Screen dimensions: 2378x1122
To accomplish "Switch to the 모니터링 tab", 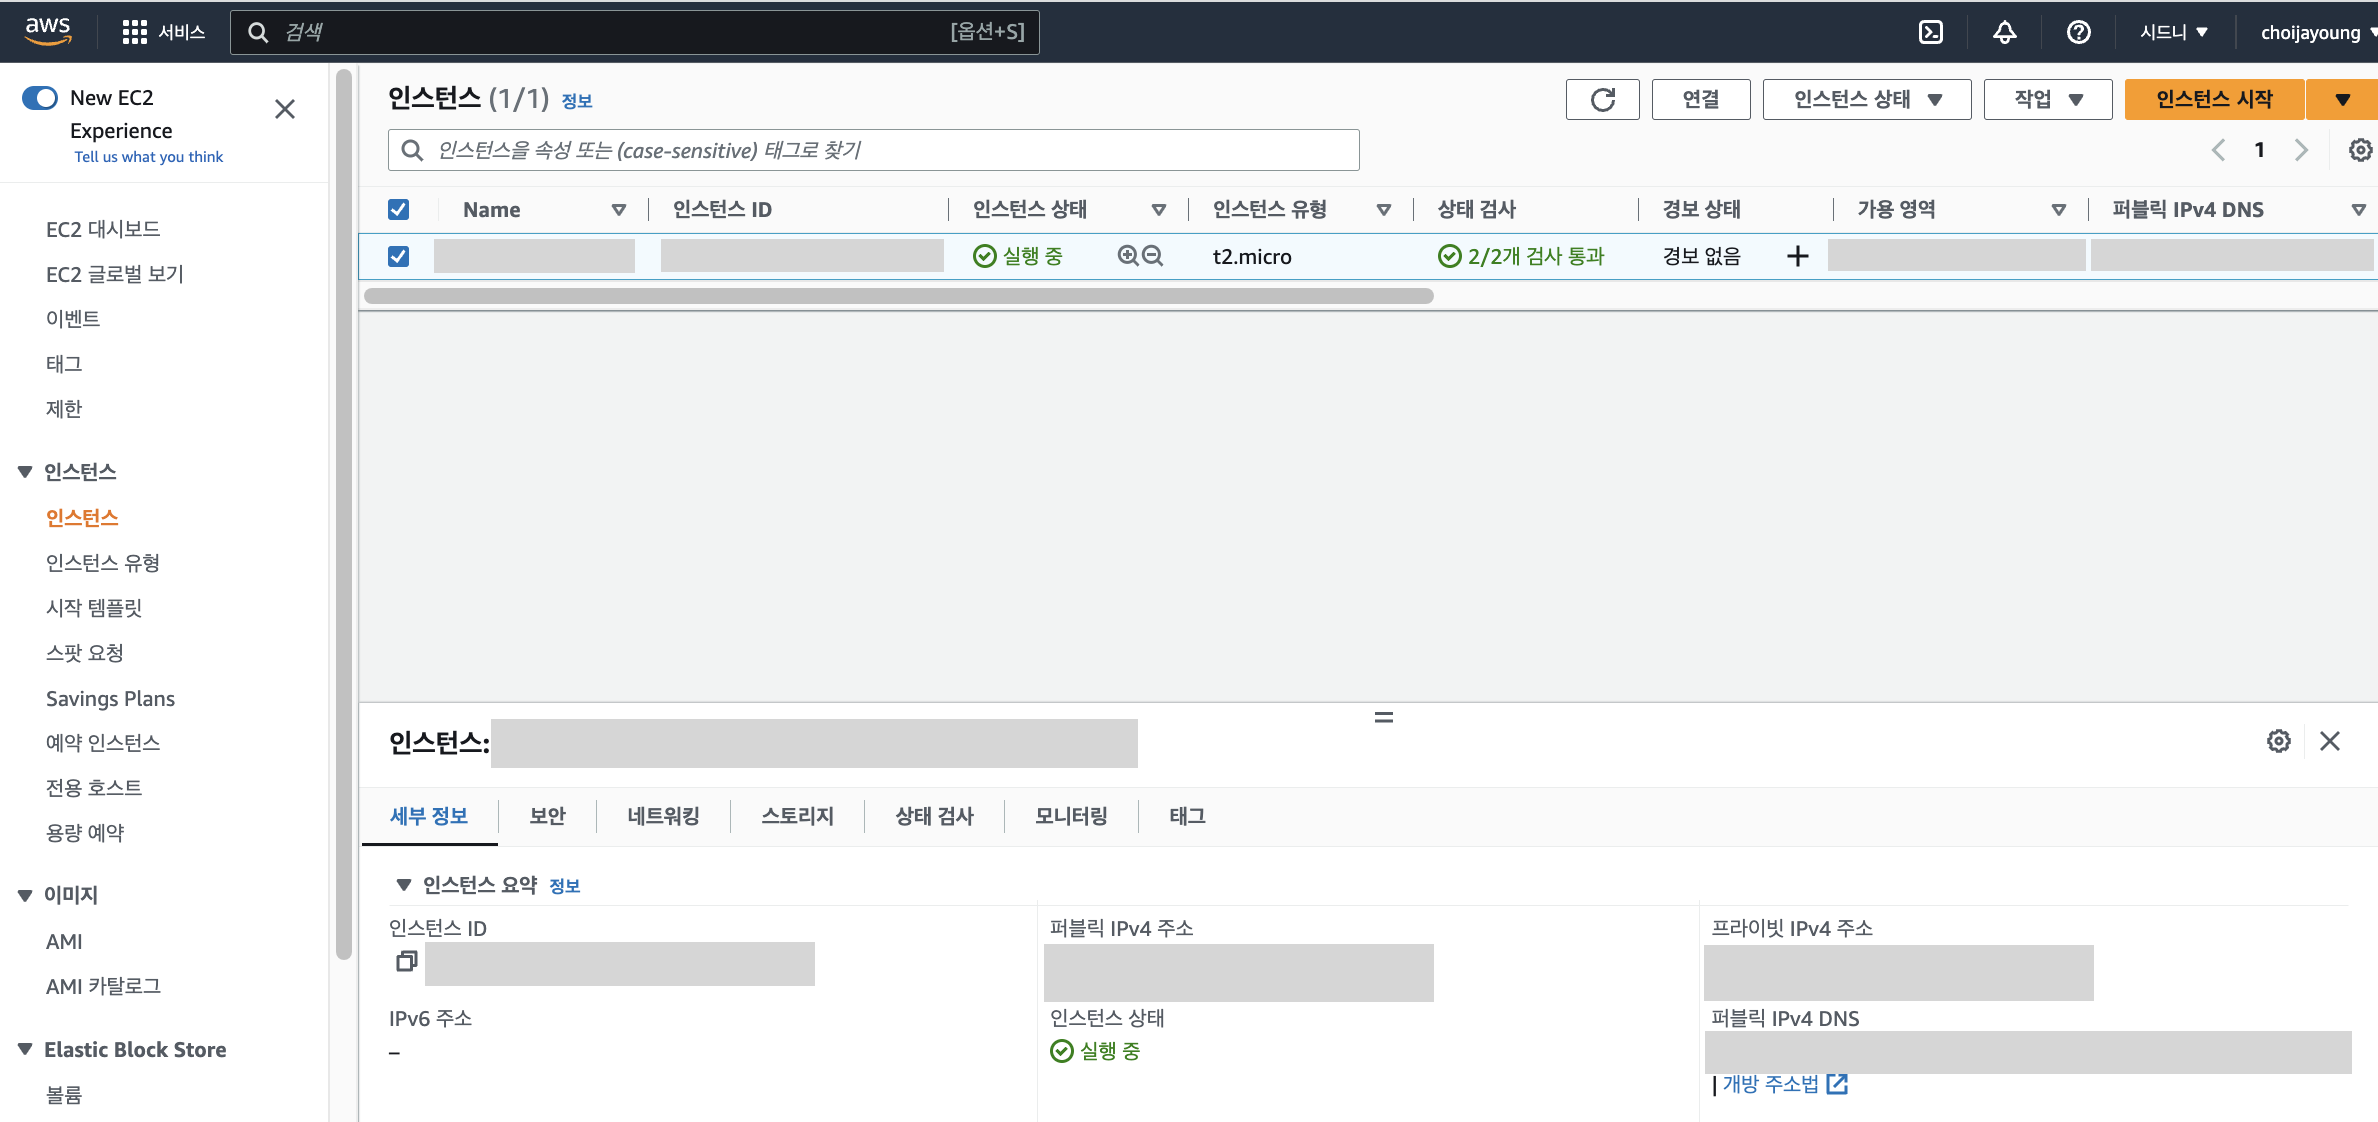I will [1071, 816].
